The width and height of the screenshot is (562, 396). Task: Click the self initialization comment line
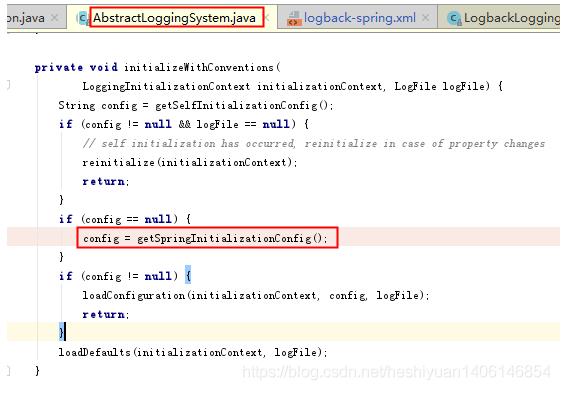(x=314, y=144)
